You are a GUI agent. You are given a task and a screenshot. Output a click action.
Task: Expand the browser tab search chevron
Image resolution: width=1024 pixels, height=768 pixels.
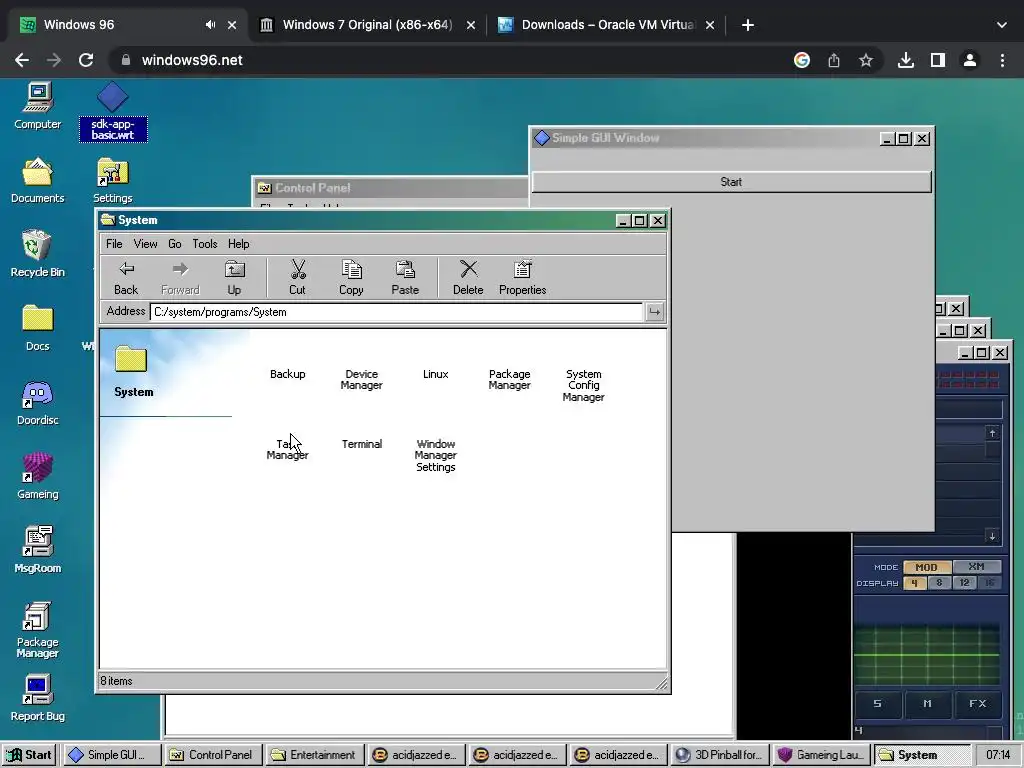coord(1002,25)
